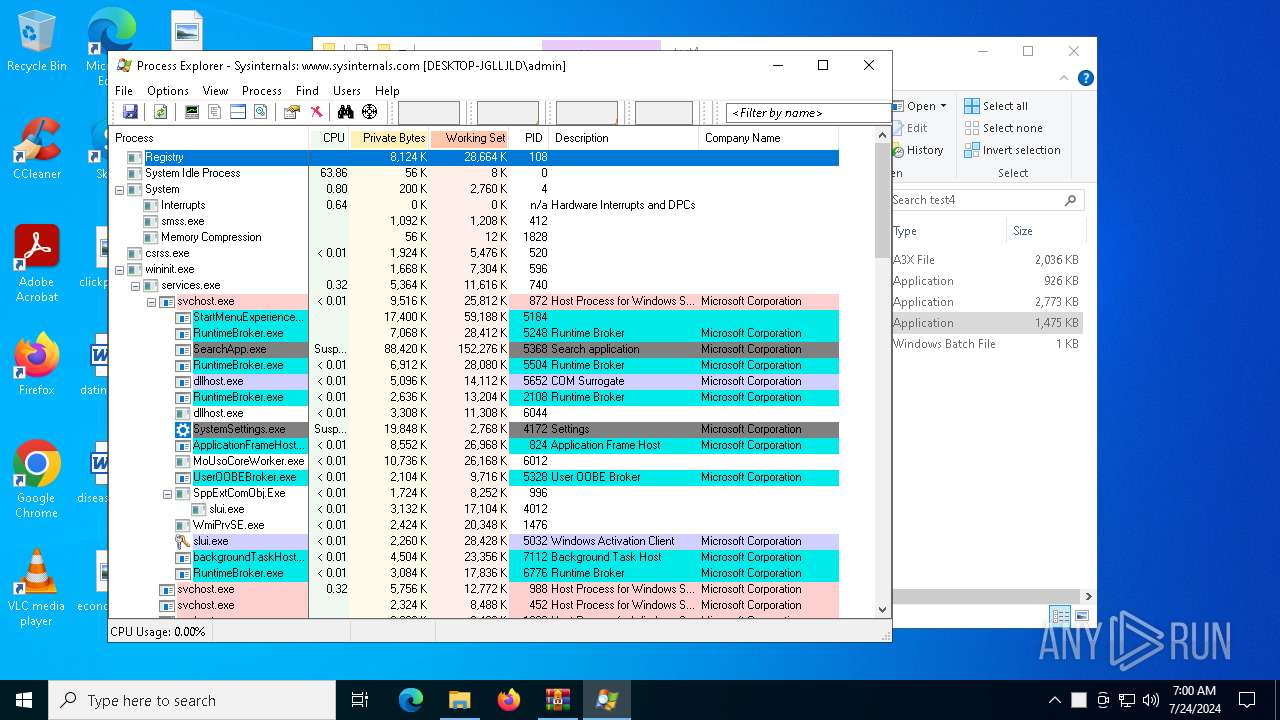Click History in Explorer ribbon
1280x720 pixels.
tap(916, 150)
